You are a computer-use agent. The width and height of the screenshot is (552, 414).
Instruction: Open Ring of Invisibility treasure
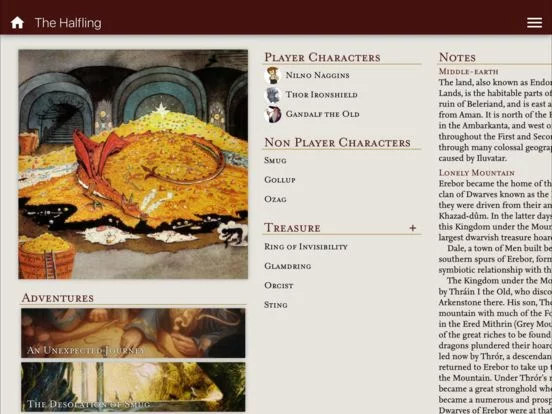click(x=306, y=247)
